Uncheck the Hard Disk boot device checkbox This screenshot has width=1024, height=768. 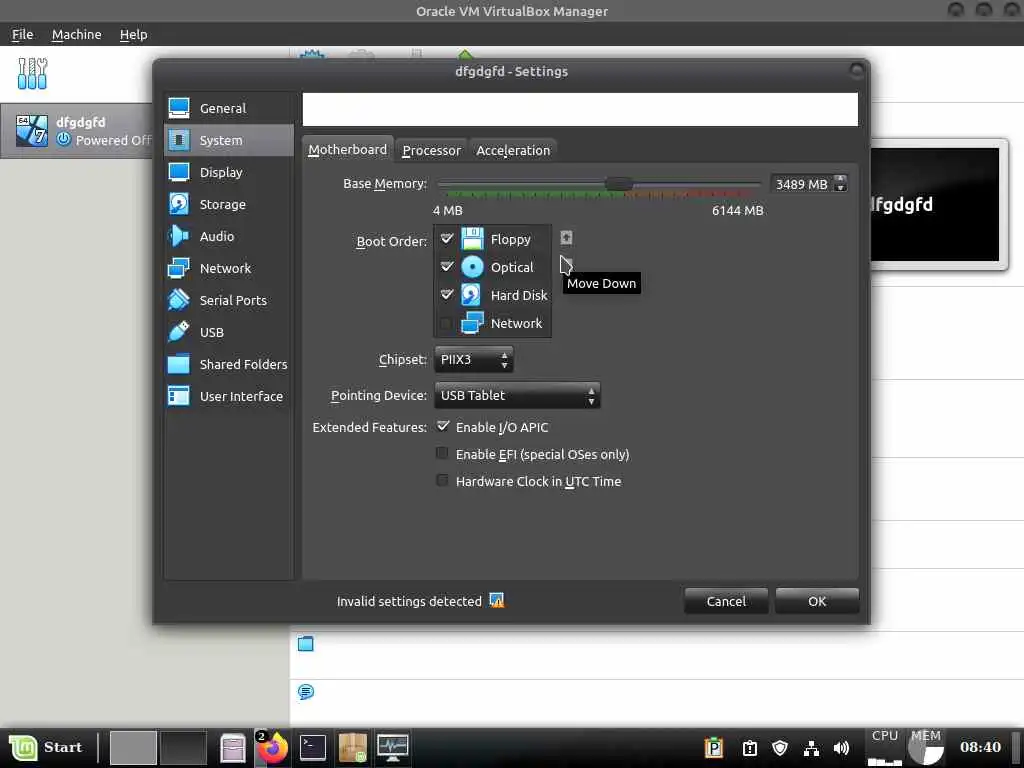(447, 295)
